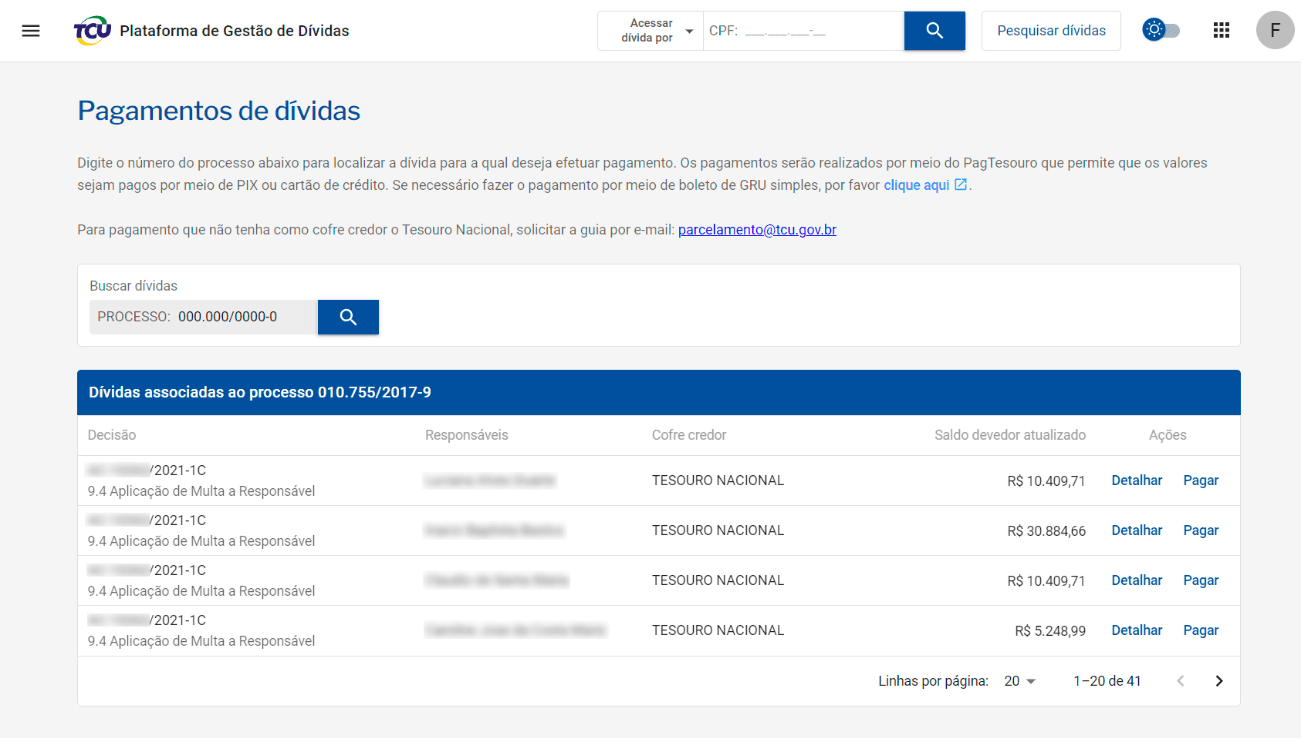Image resolution: width=1301 pixels, height=738 pixels.
Task: Open the apps grid launcher
Action: point(1221,30)
